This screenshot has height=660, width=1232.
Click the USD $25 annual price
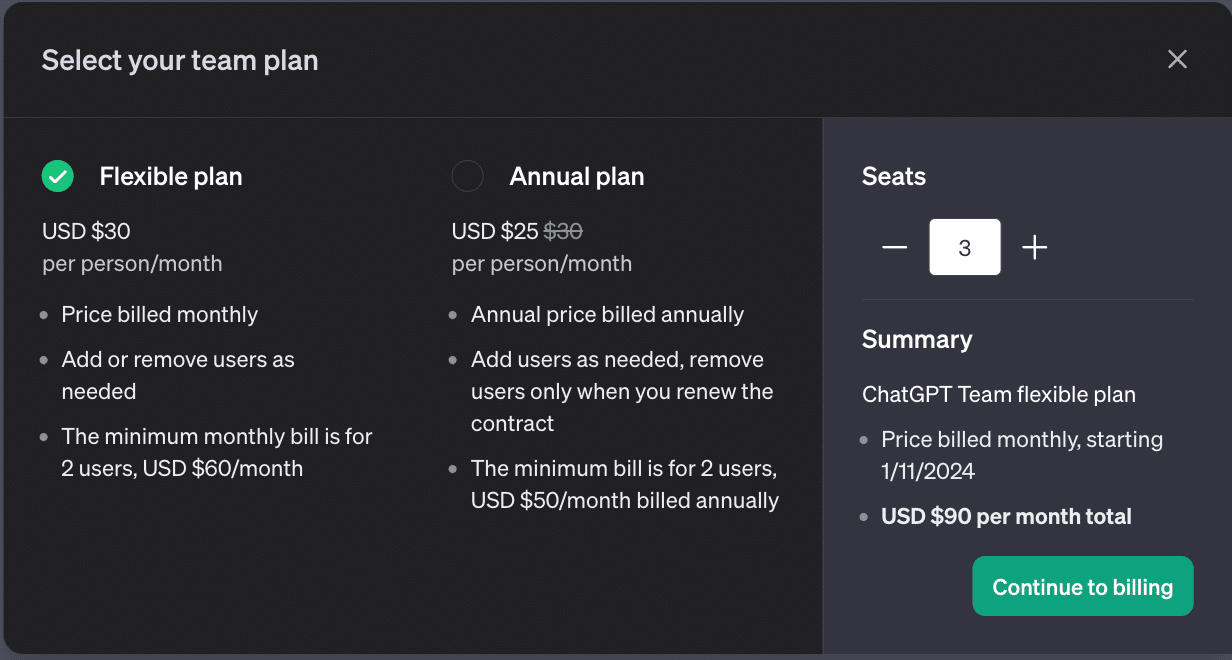click(x=495, y=231)
